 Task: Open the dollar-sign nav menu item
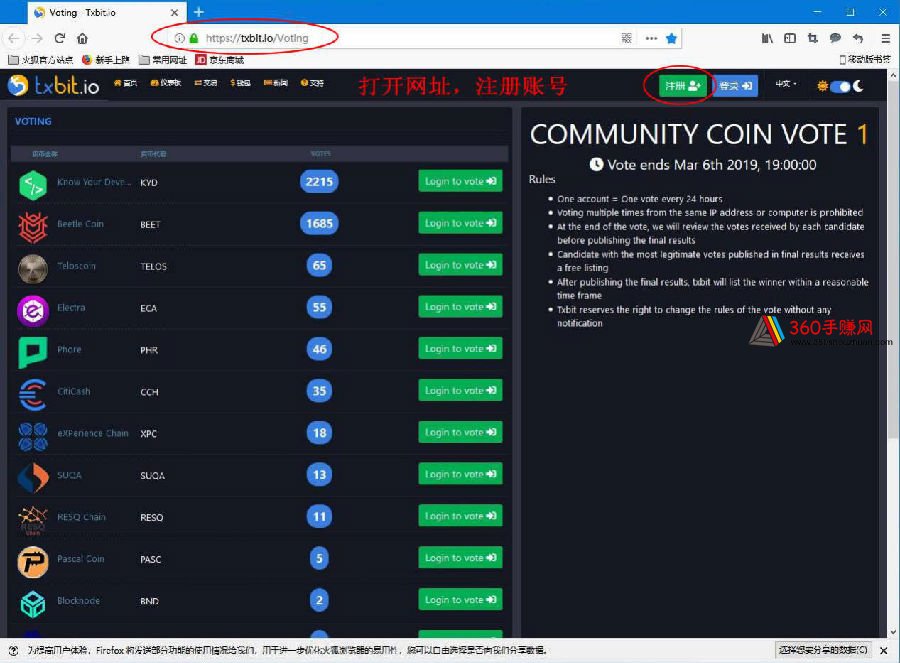click(240, 83)
